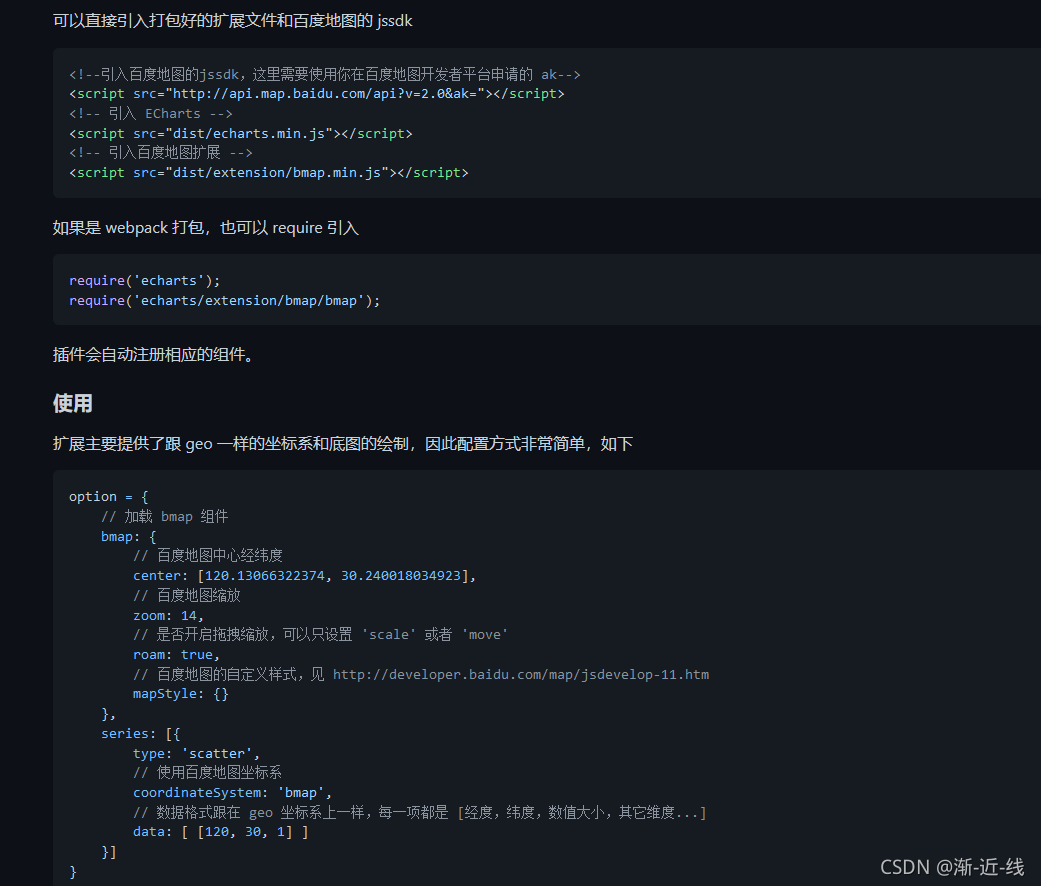The width and height of the screenshot is (1041, 886).
Task: Click the 'dist/echarts.min.js' script line
Action: click(240, 133)
